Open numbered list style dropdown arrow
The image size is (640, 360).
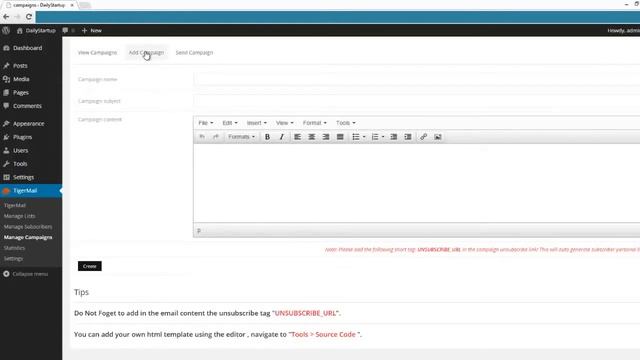click(x=383, y=137)
